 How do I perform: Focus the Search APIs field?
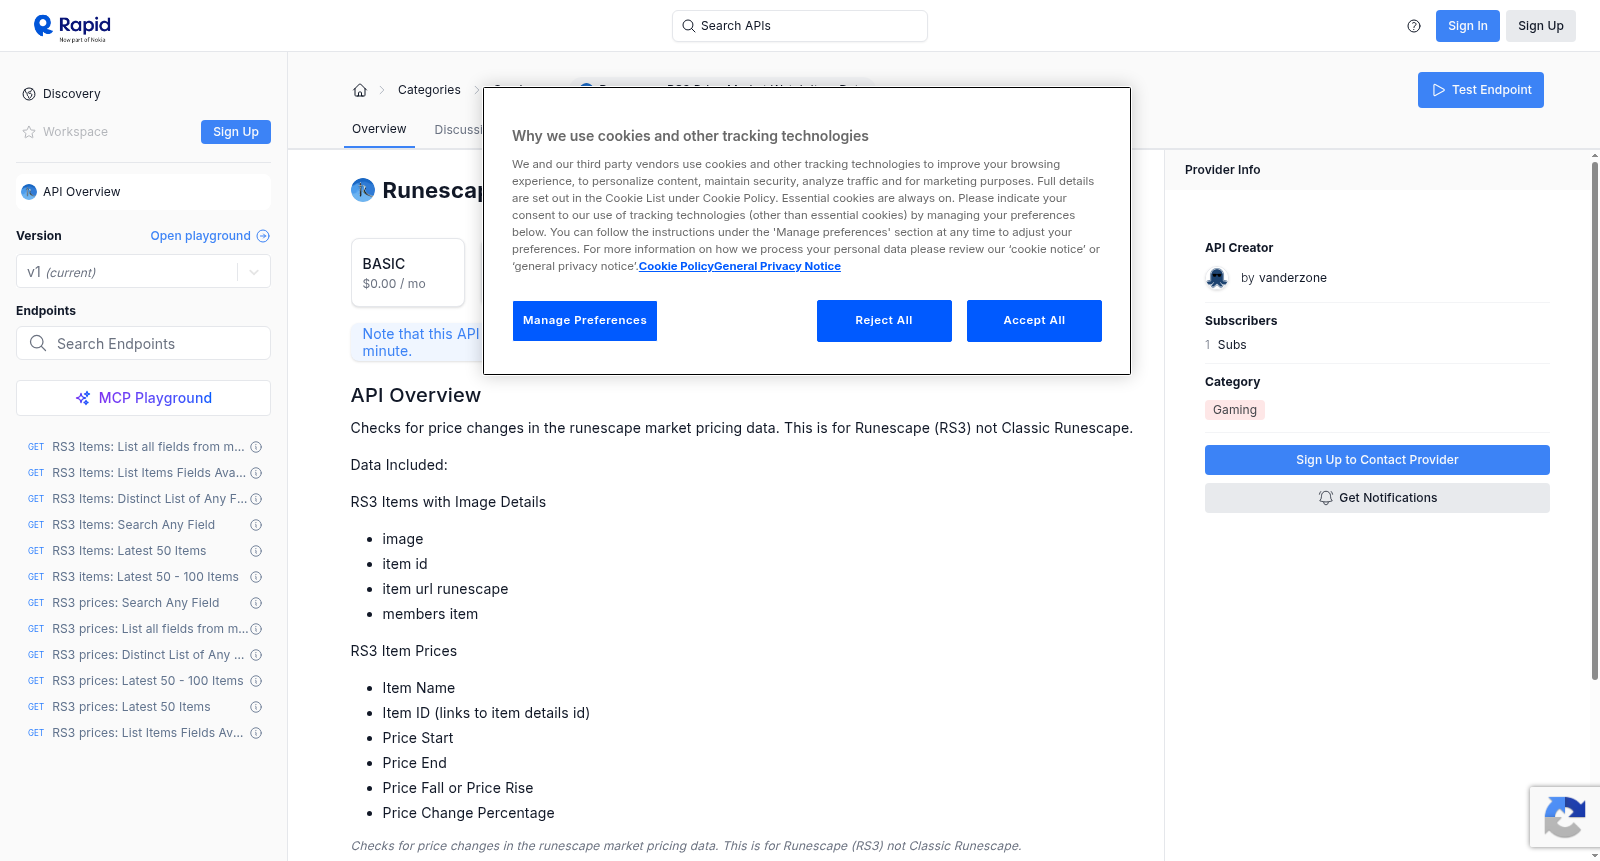(x=800, y=26)
